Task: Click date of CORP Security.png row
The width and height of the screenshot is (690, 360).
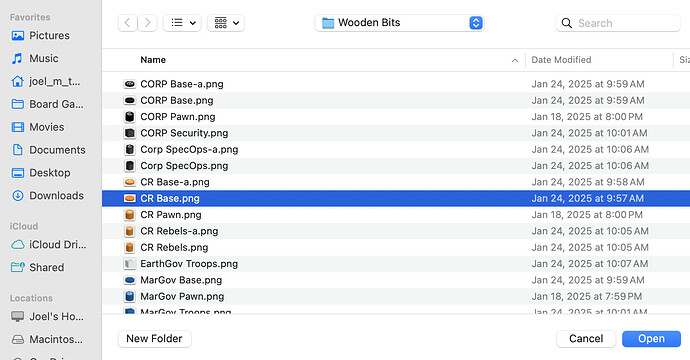Action: pyautogui.click(x=589, y=133)
